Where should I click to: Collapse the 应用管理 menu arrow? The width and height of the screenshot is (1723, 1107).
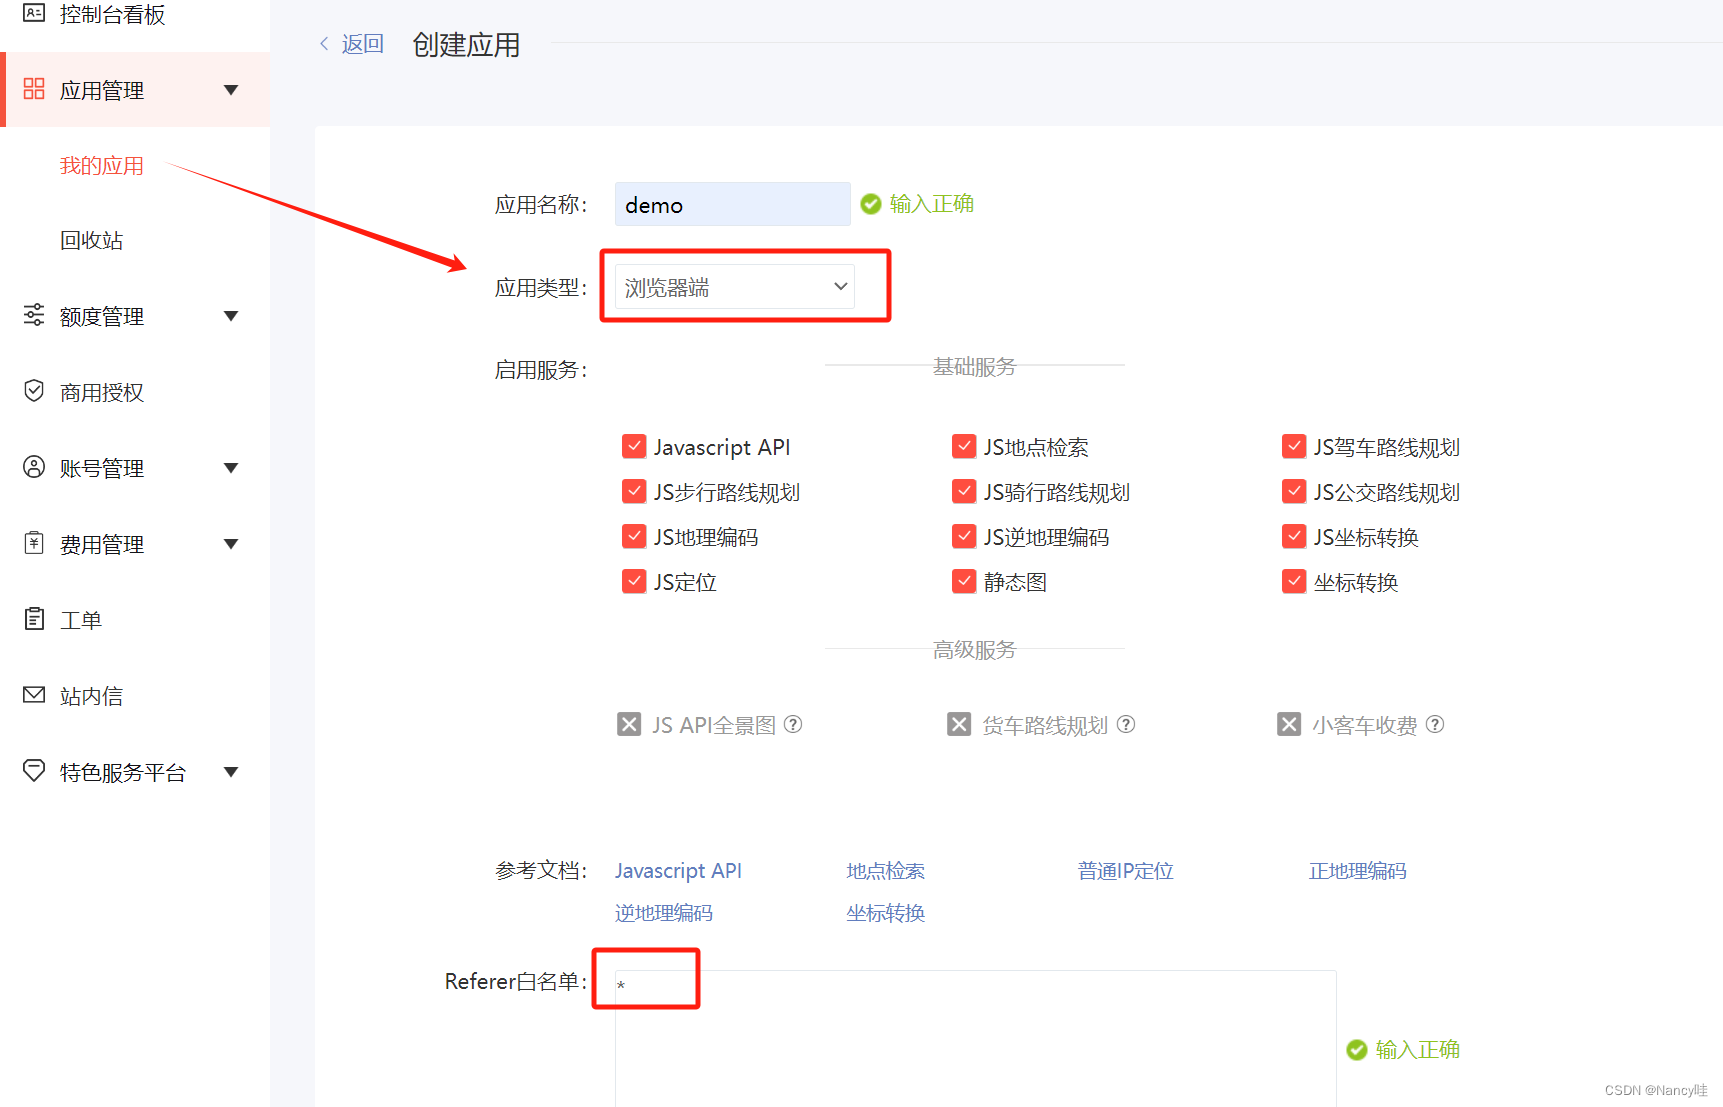pyautogui.click(x=231, y=90)
